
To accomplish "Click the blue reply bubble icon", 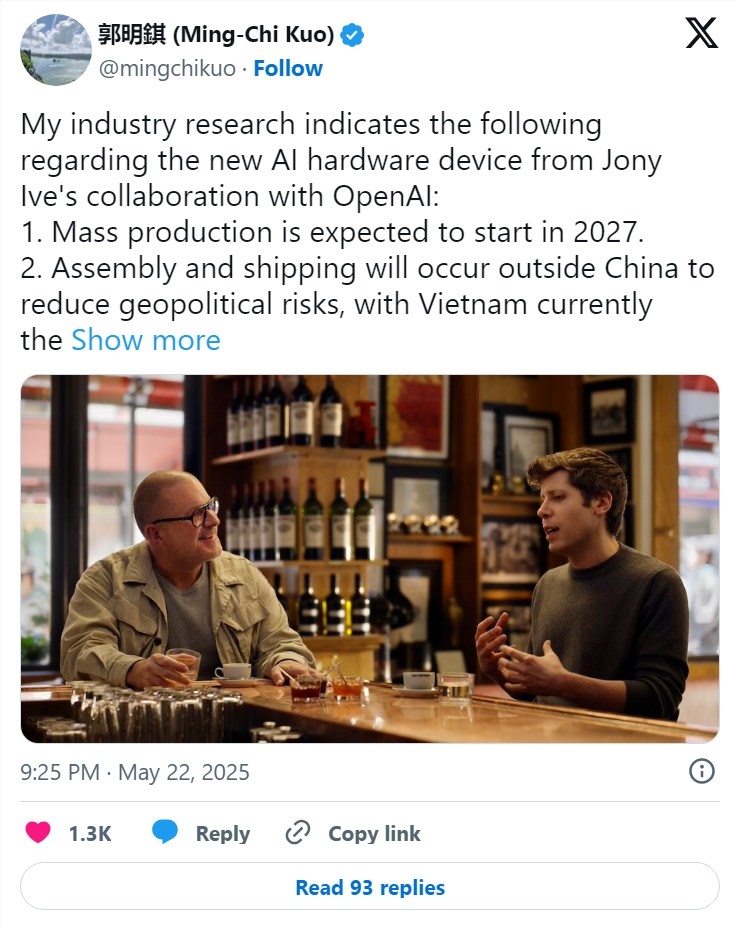I will pos(165,833).
